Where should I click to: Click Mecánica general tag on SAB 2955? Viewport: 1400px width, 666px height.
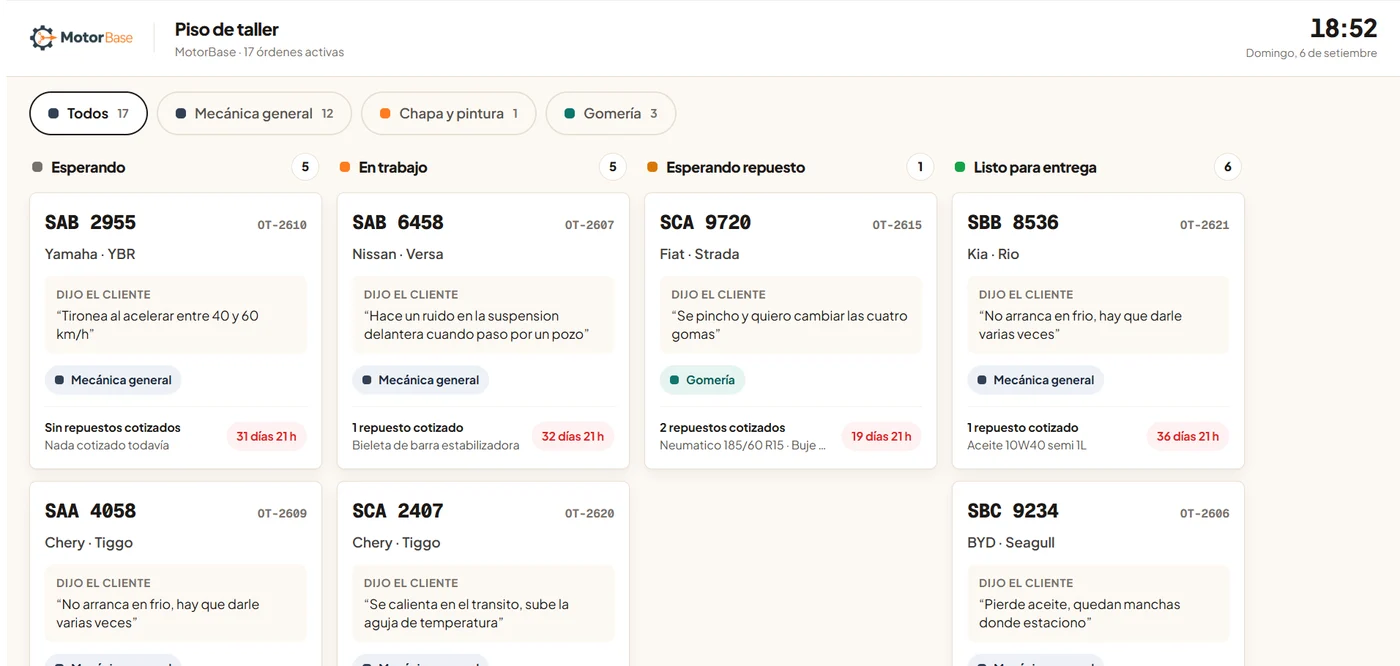tap(113, 380)
